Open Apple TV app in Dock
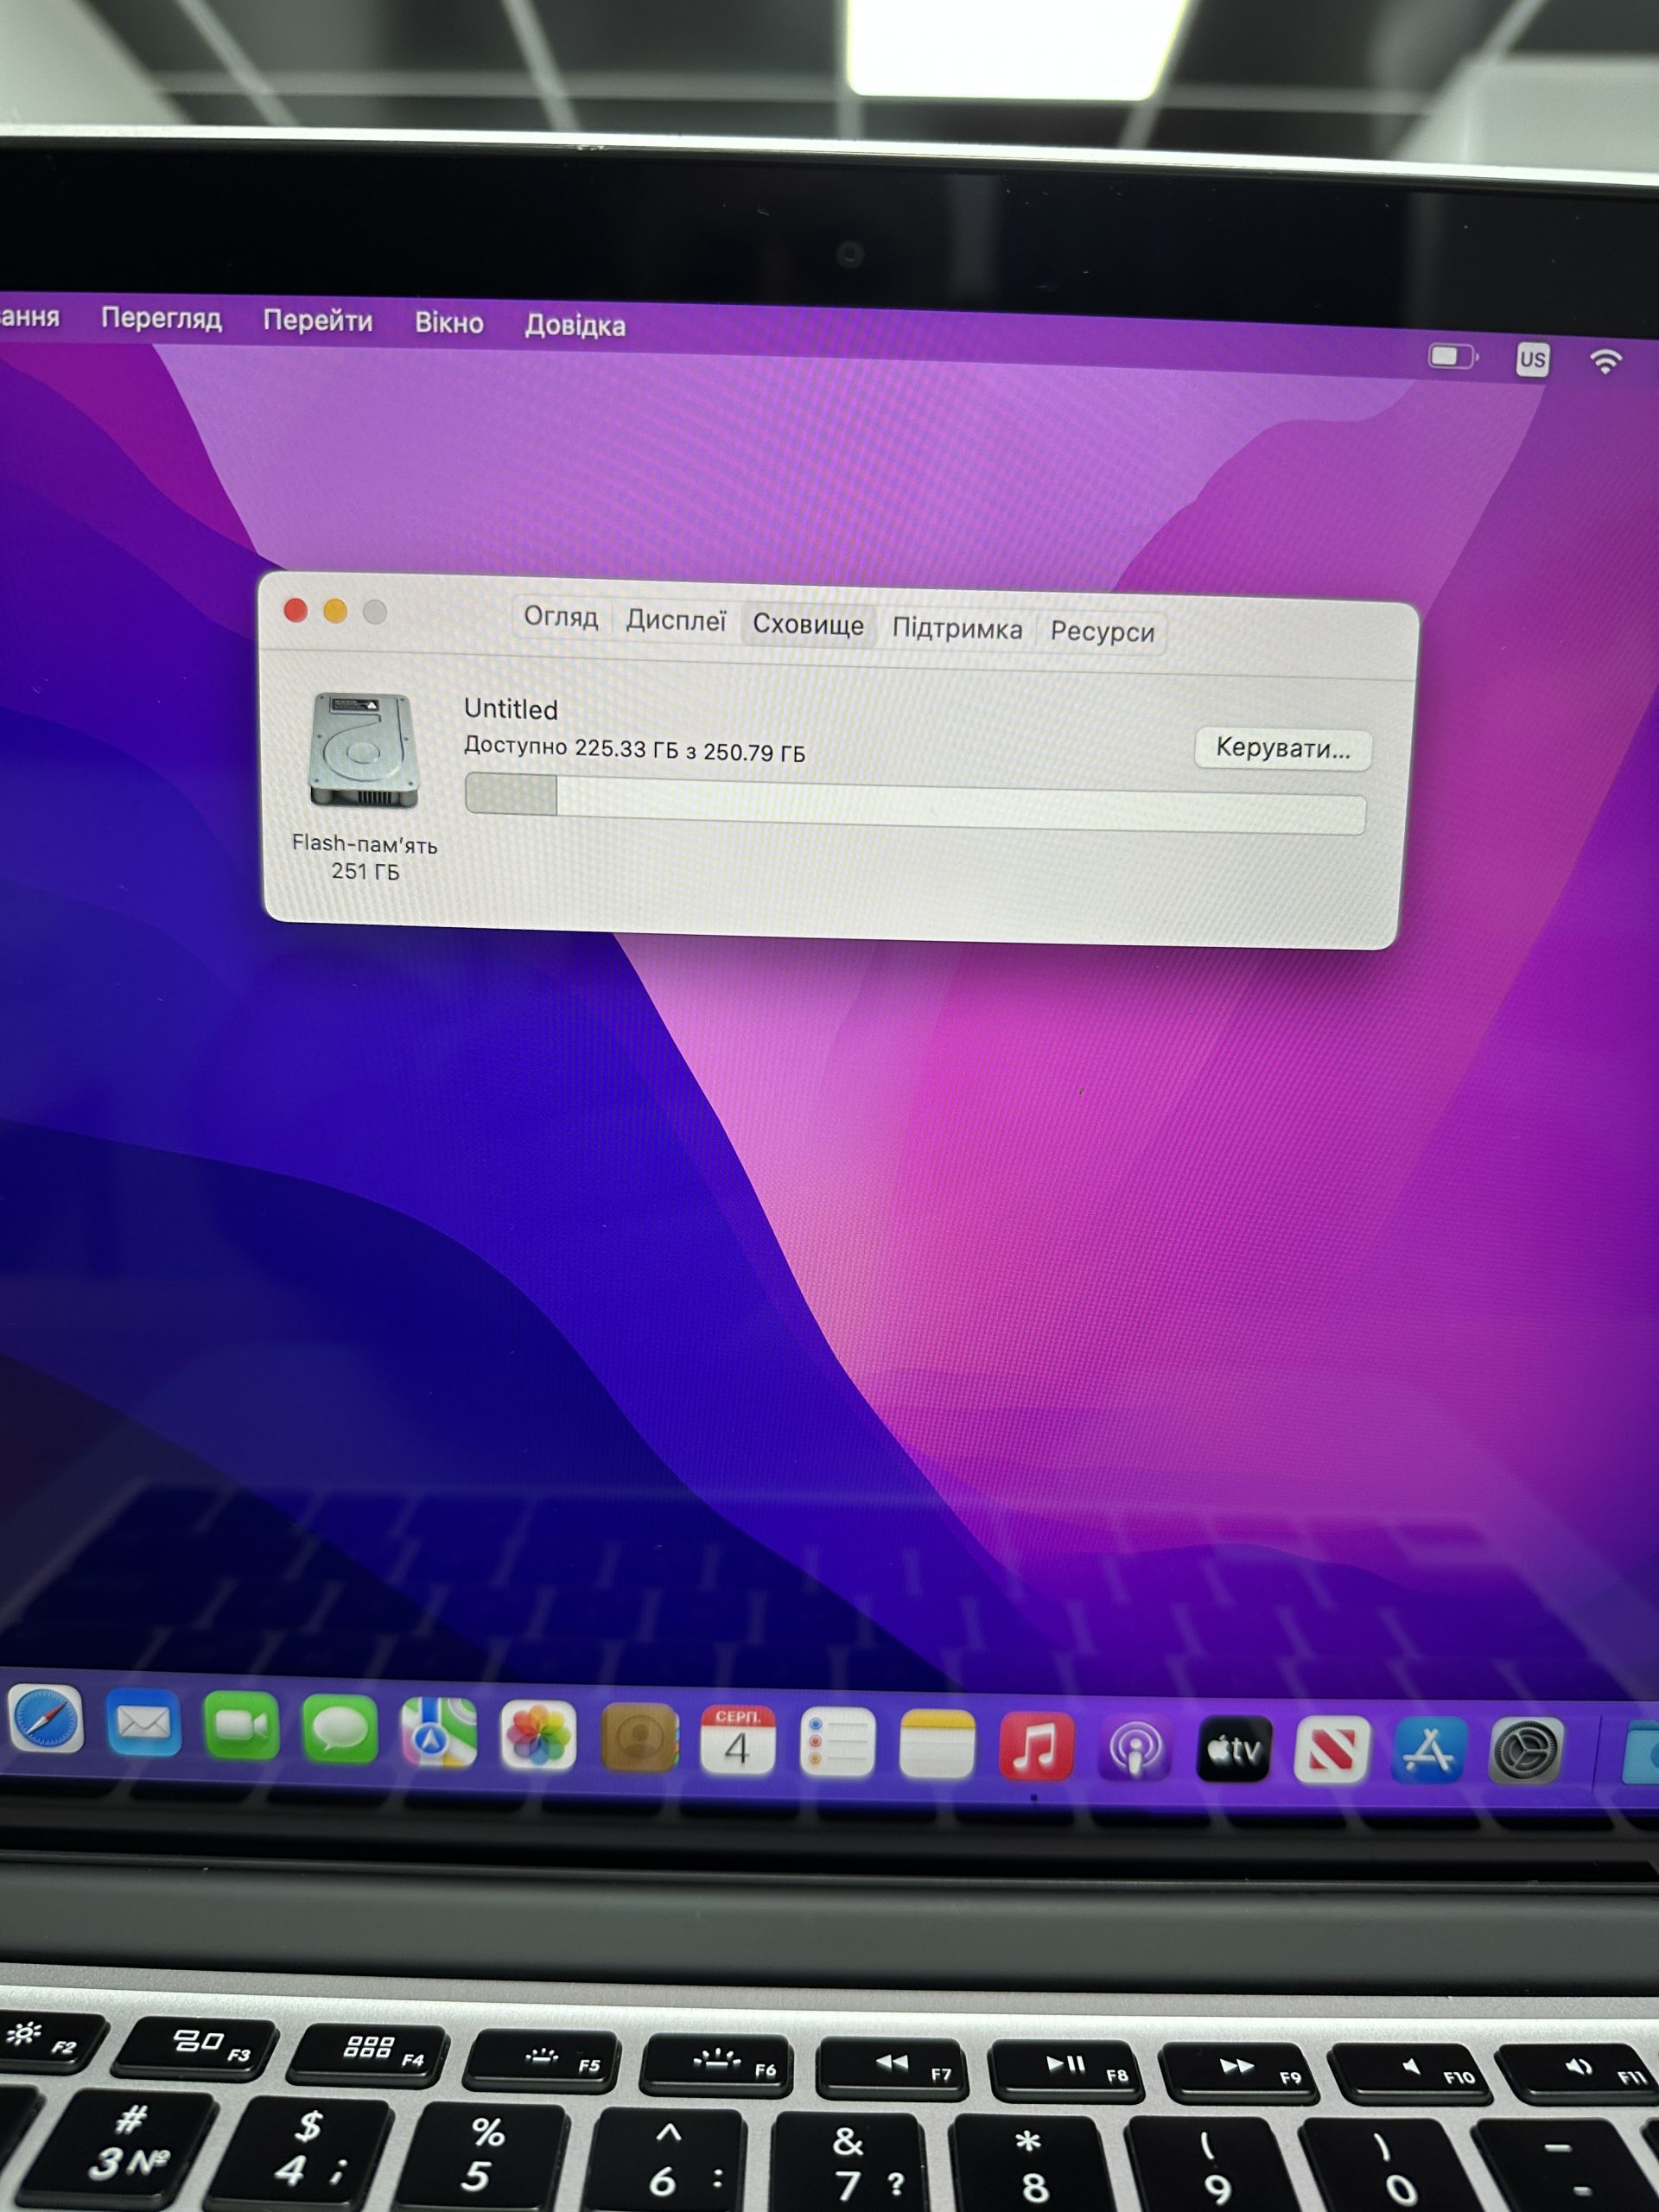Viewport: 1659px width, 2212px height. point(1234,1750)
